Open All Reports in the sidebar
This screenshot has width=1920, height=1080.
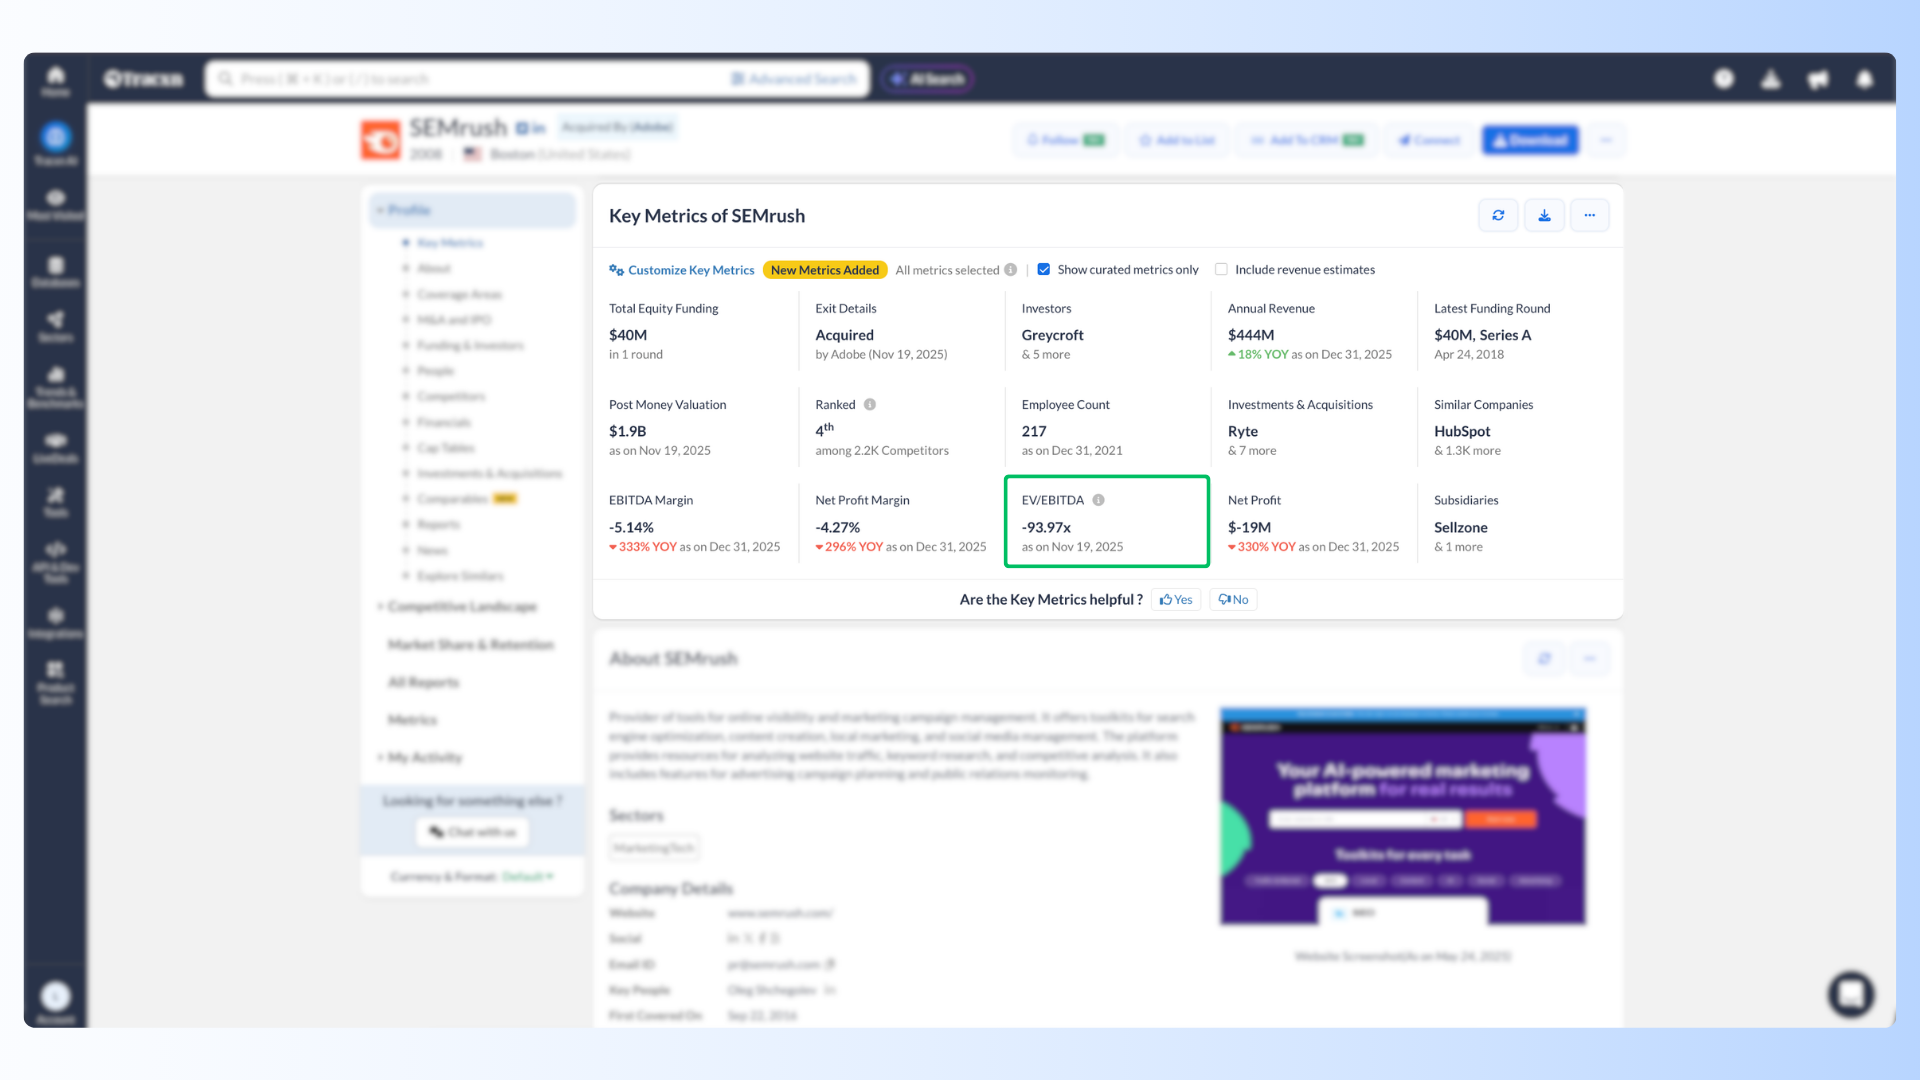click(x=423, y=682)
